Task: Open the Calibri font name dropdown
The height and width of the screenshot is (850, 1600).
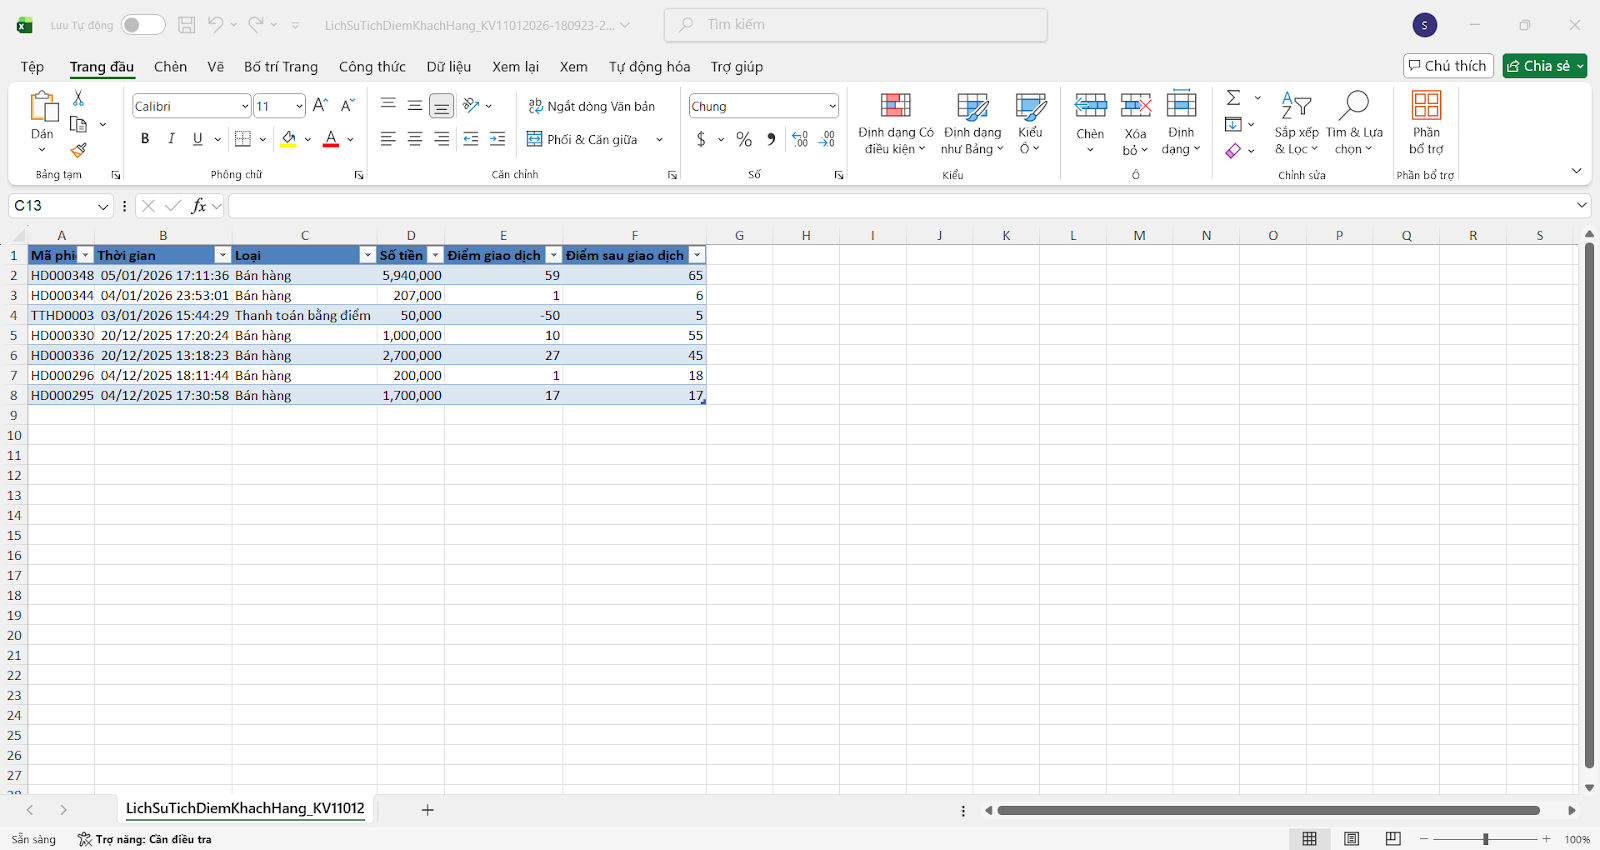Action: pyautogui.click(x=244, y=106)
